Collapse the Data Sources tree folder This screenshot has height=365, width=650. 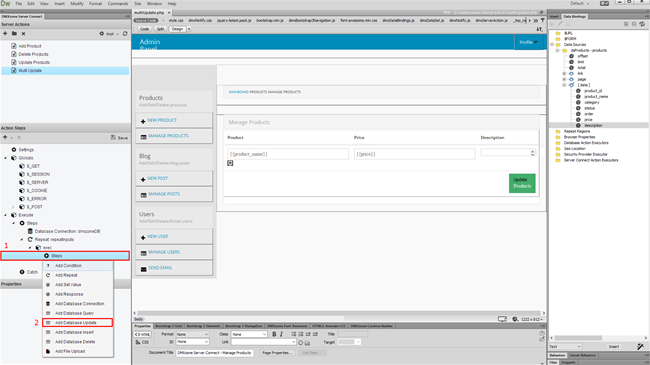click(552, 44)
